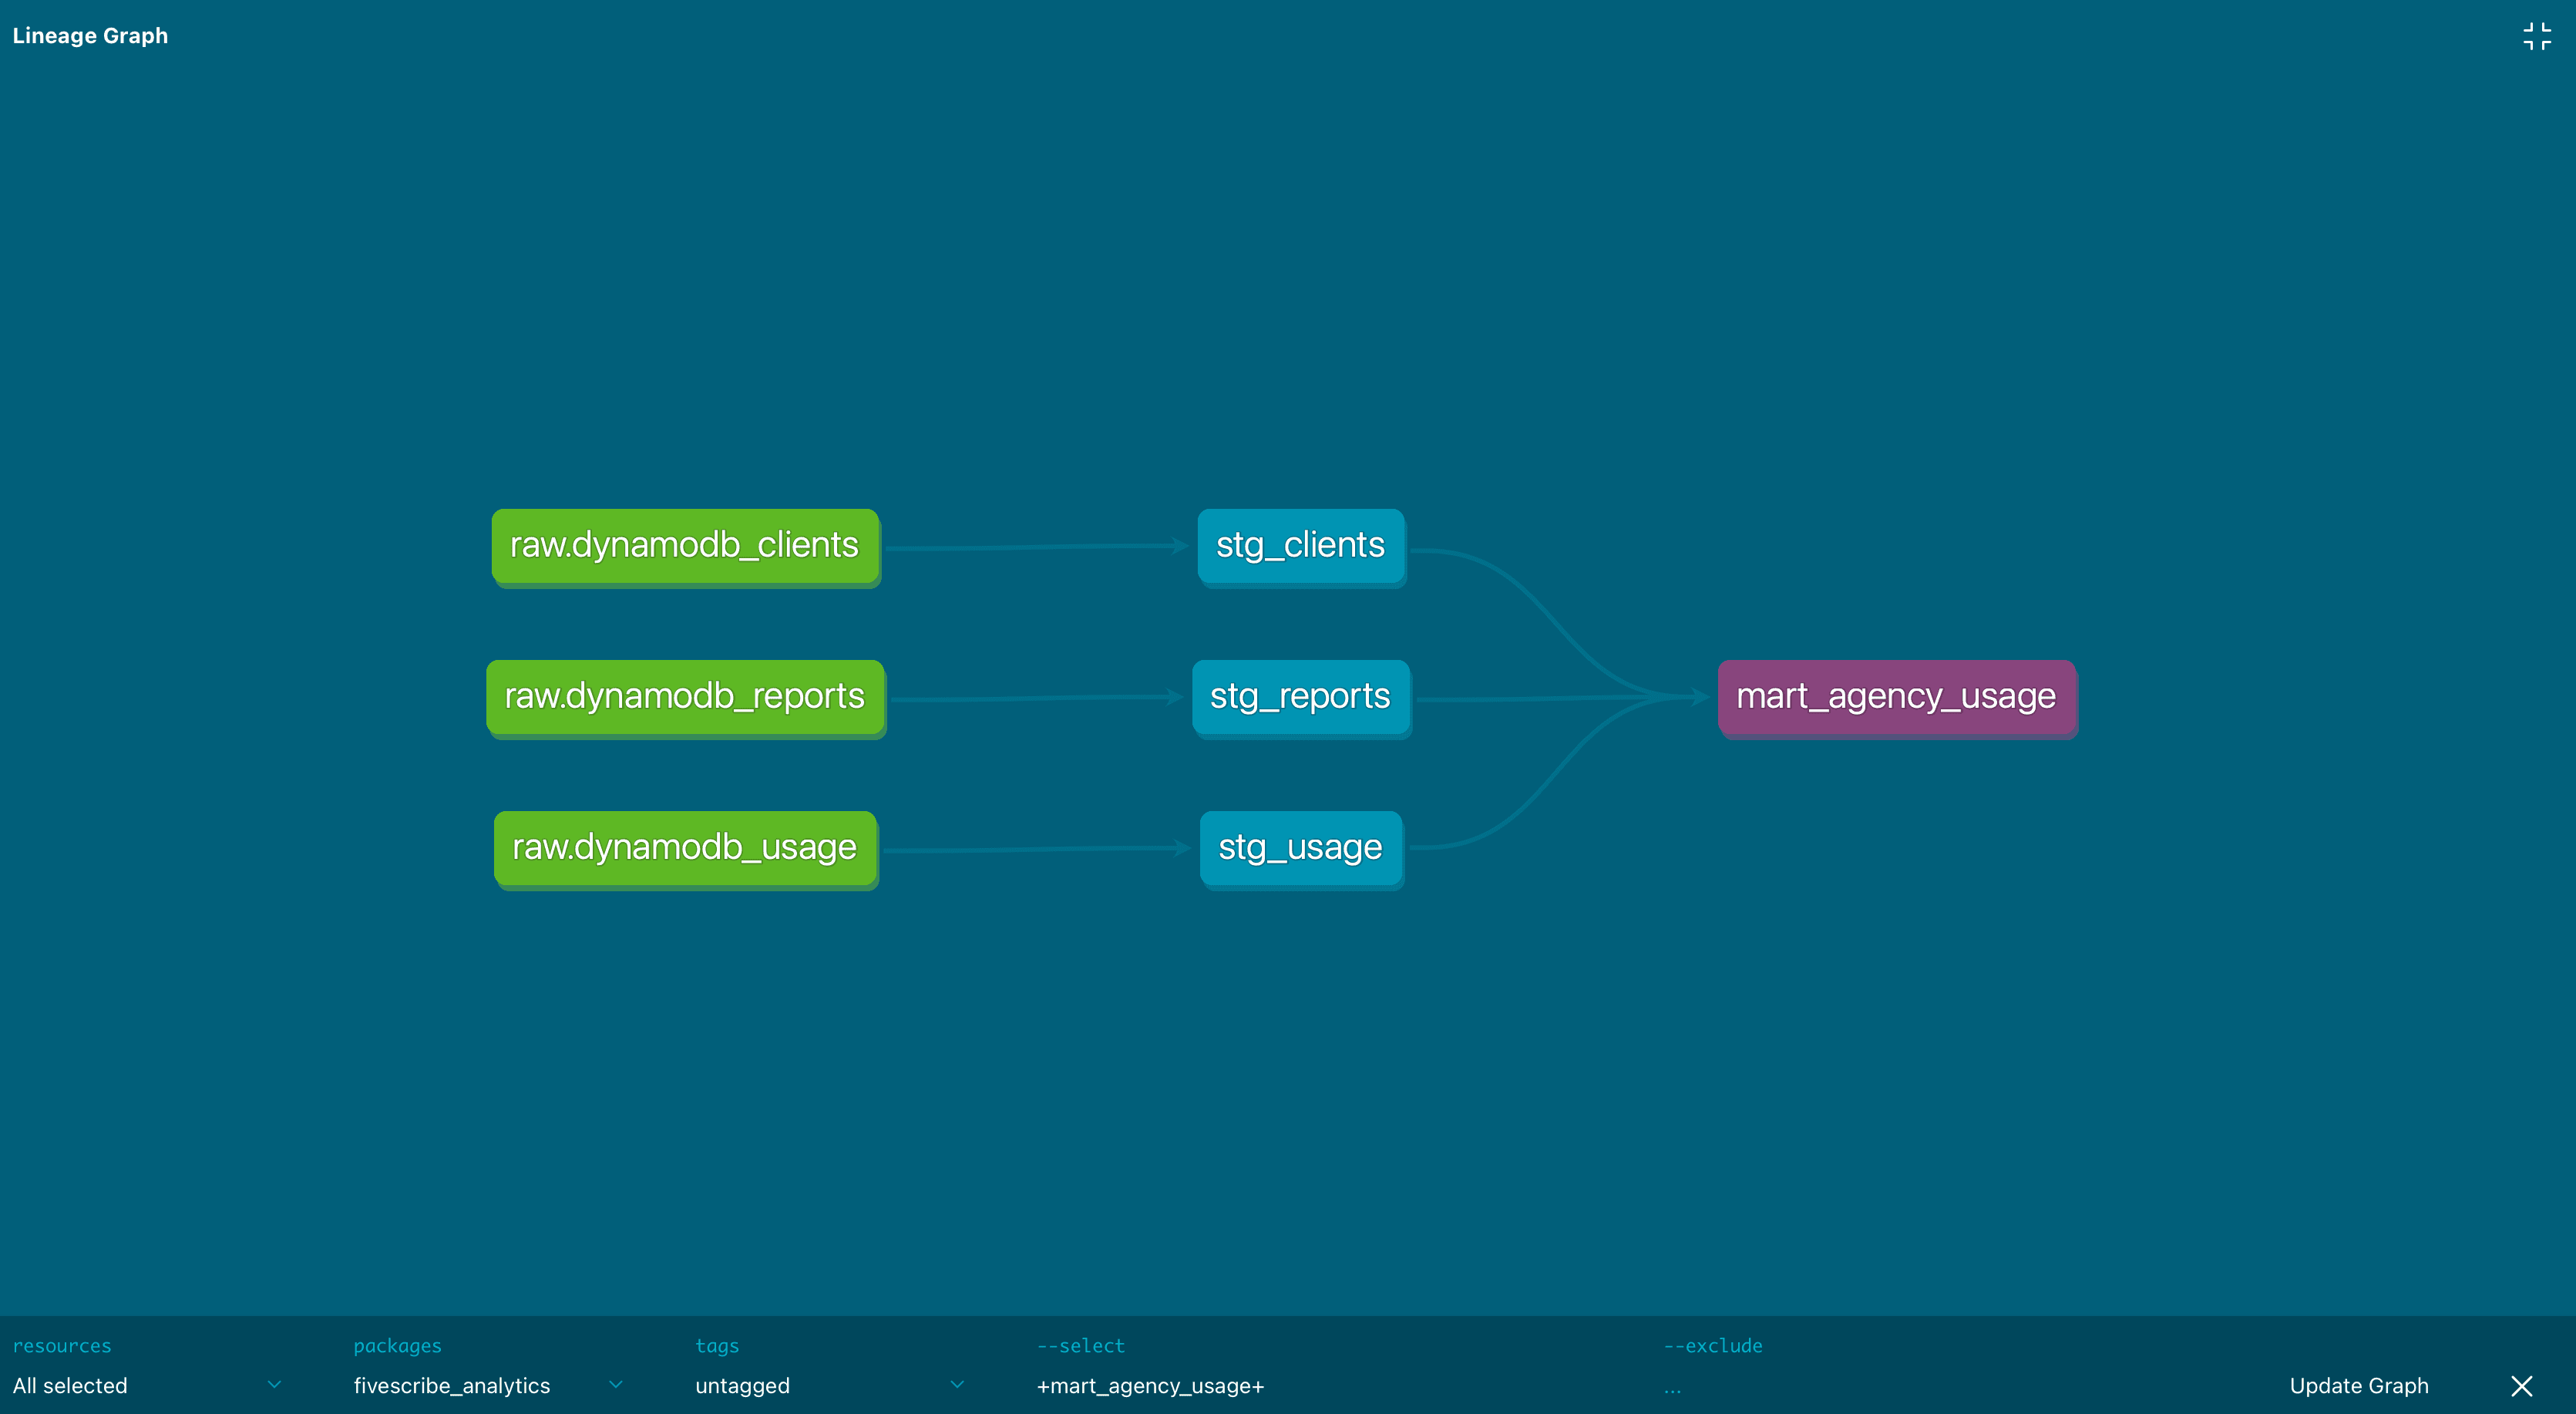Click the --exclude input field
The width and height of the screenshot is (2576, 1414).
(x=1750, y=1386)
